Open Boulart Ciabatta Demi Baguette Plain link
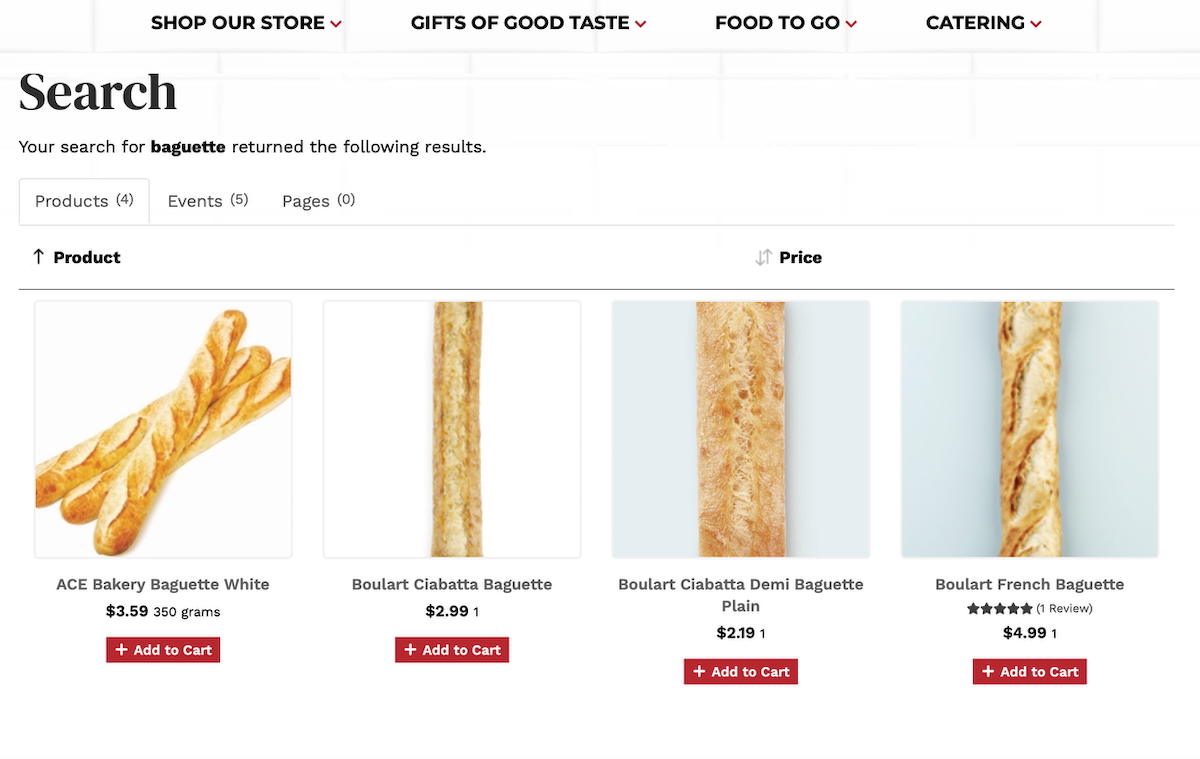The height and width of the screenshot is (759, 1200). [x=741, y=594]
